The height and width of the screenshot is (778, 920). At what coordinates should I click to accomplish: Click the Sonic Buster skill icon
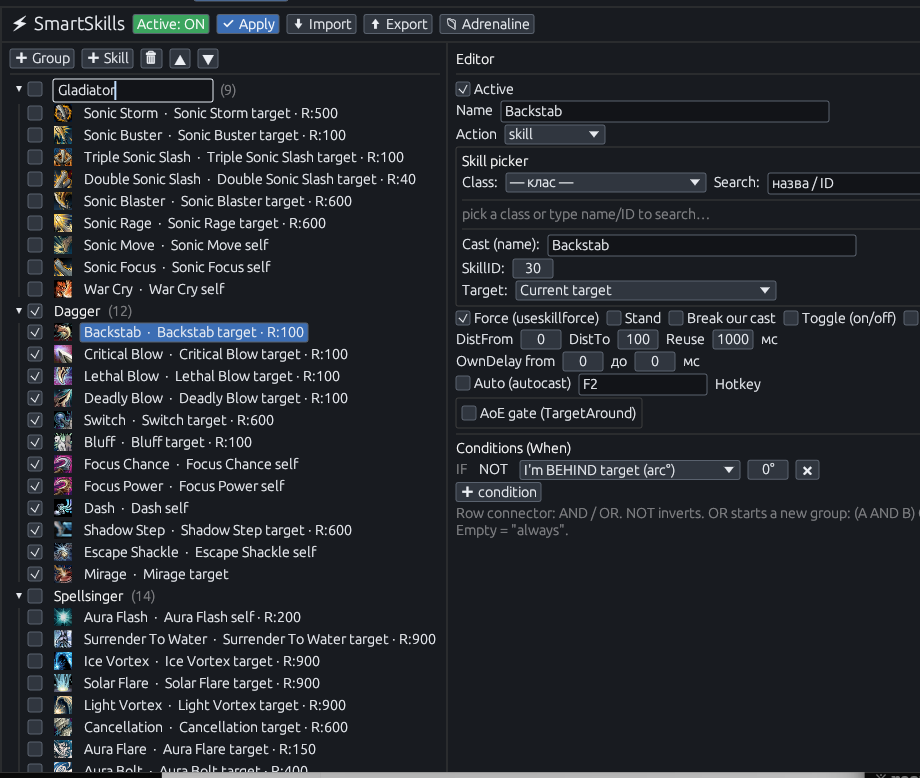[63, 135]
